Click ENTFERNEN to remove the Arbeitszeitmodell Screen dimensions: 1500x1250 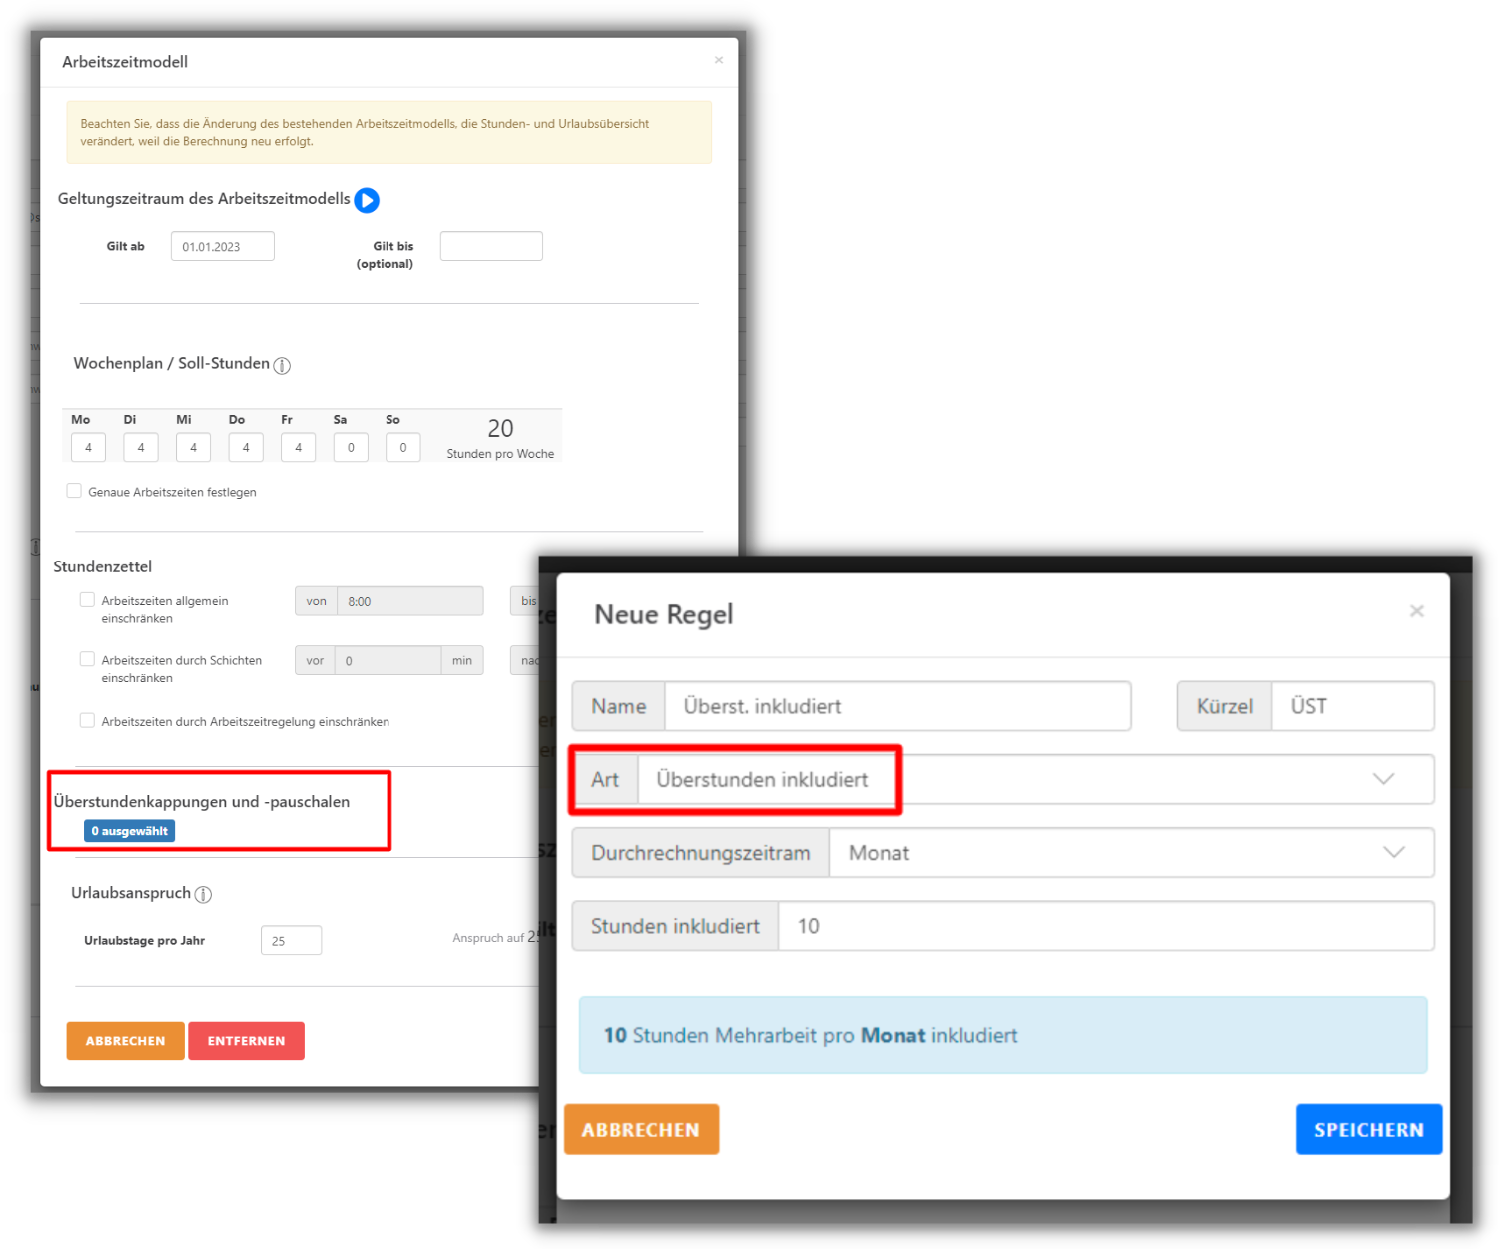(x=246, y=1041)
